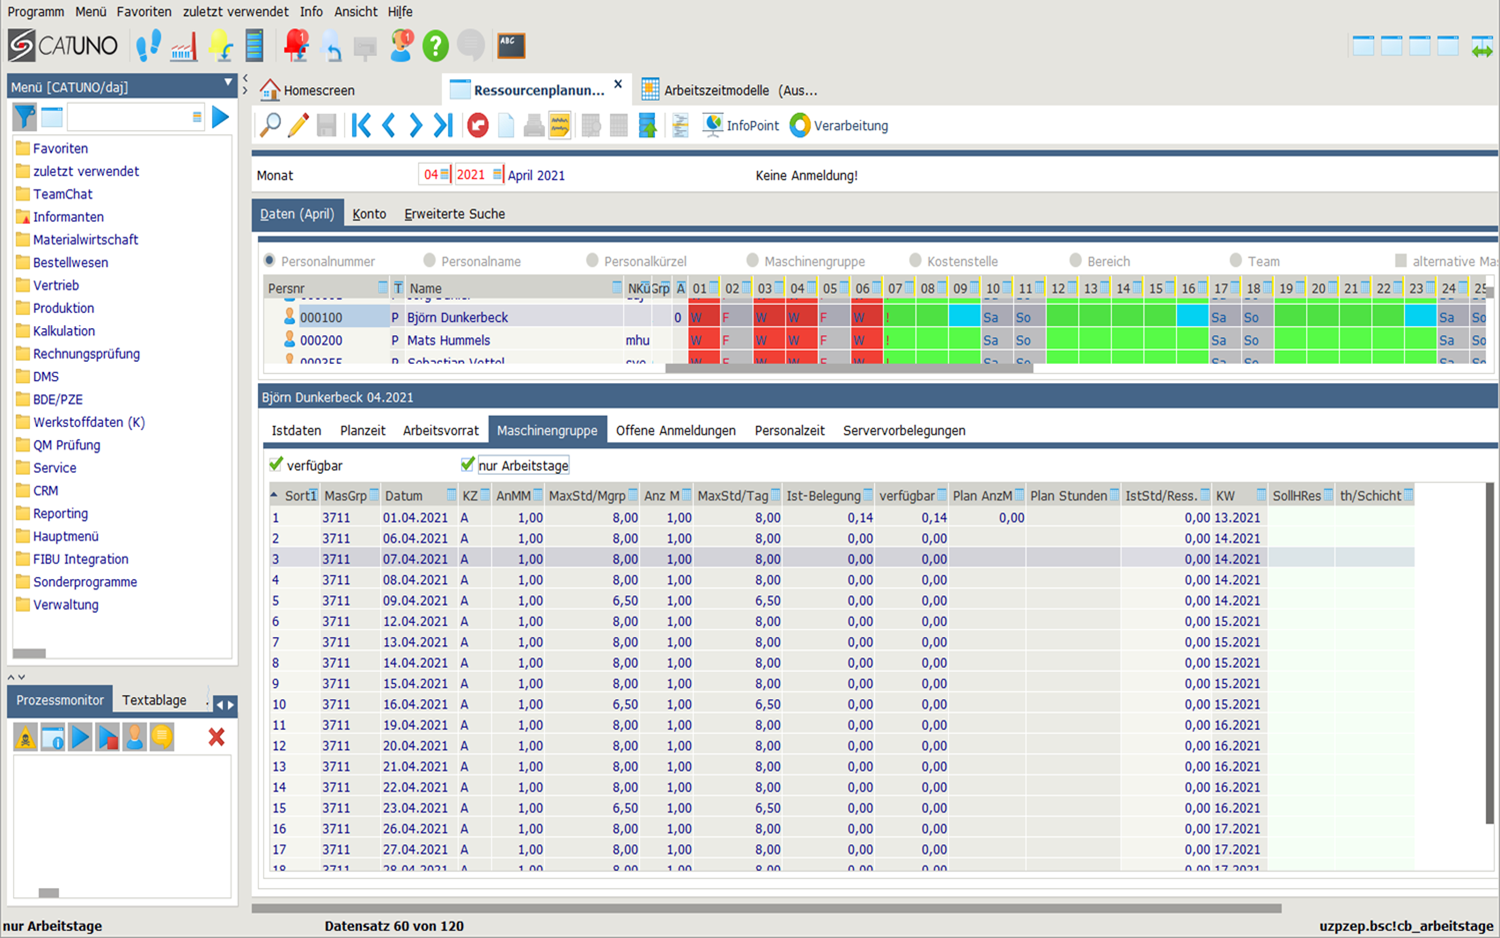1500x938 pixels.
Task: Uncheck the verfügbar checkbox
Action: coord(276,465)
